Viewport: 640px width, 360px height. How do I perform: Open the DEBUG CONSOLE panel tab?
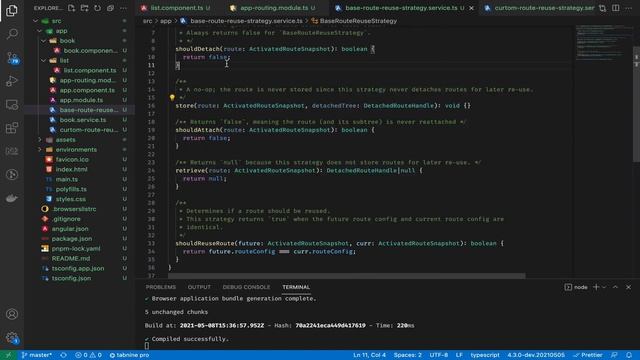246,287
